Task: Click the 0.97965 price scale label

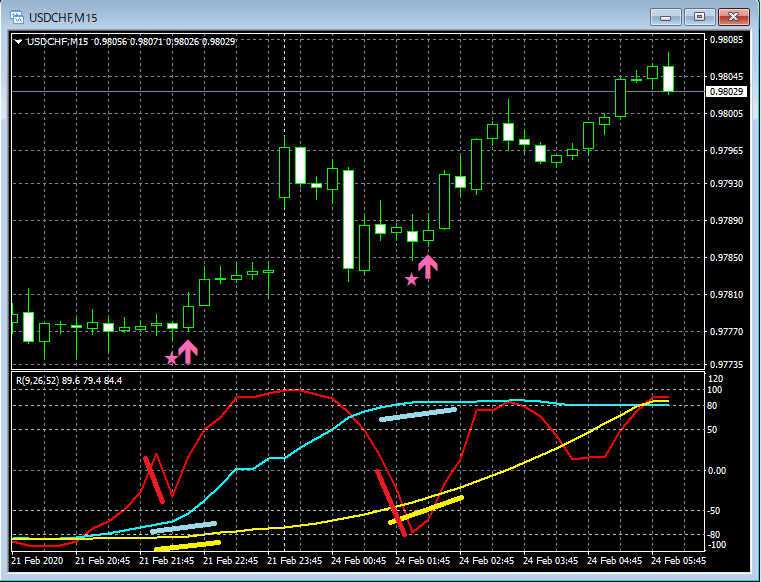Action: tap(726, 150)
